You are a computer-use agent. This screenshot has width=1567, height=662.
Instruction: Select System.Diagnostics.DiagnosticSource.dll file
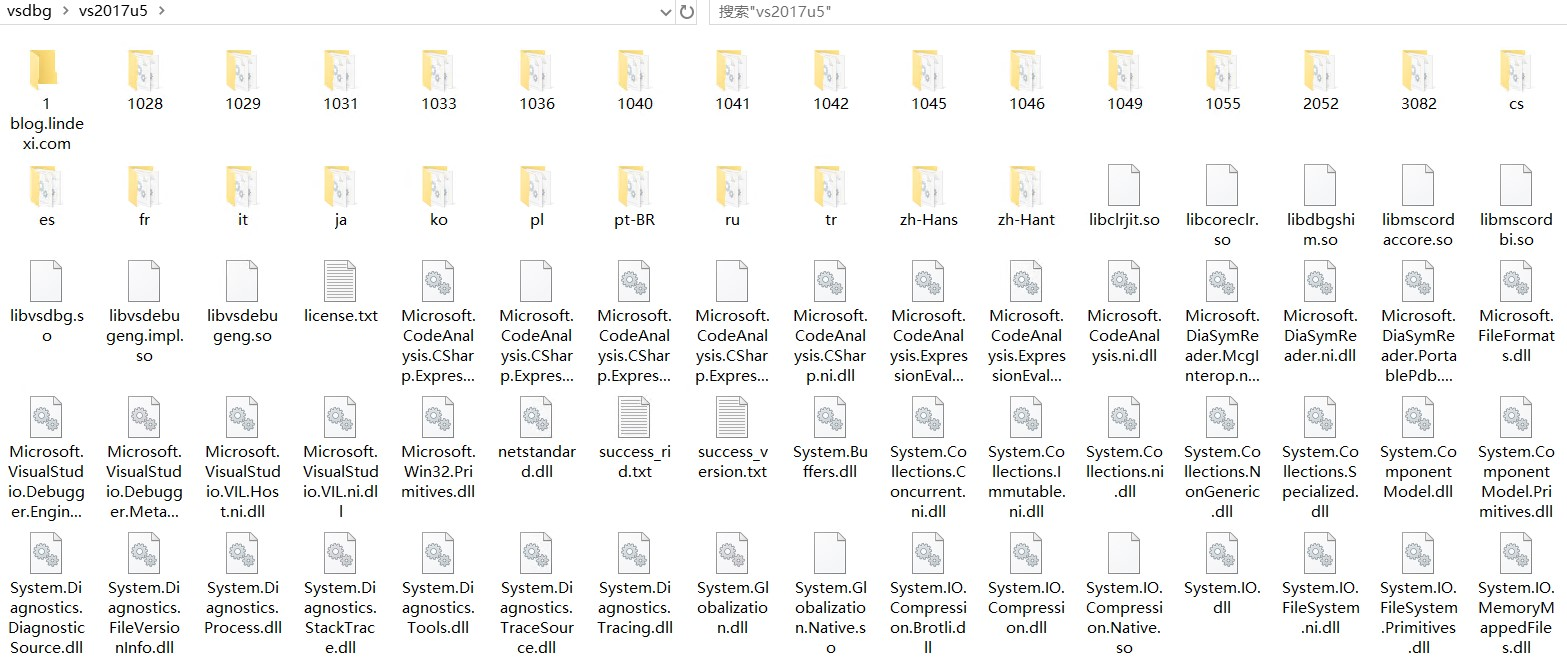[x=47, y=594]
